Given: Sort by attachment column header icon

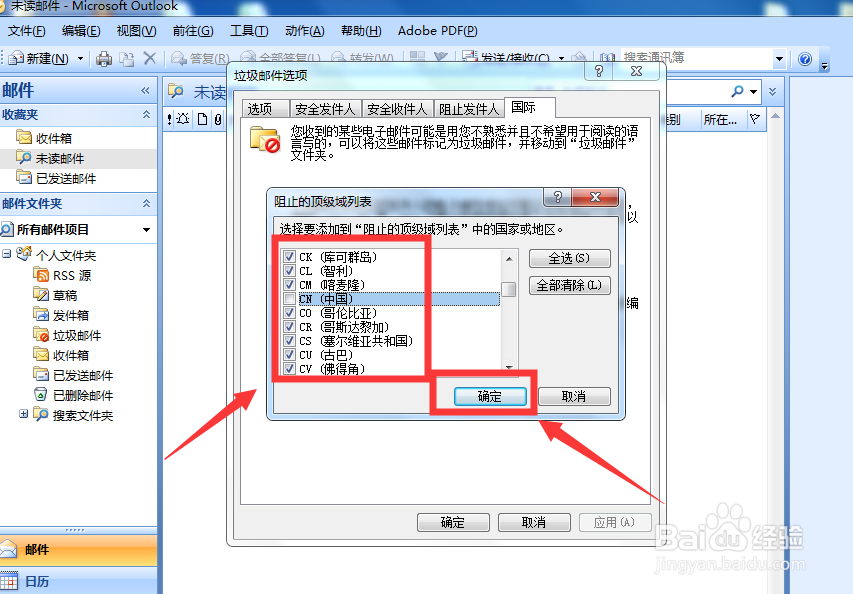Looking at the screenshot, I should click(218, 119).
